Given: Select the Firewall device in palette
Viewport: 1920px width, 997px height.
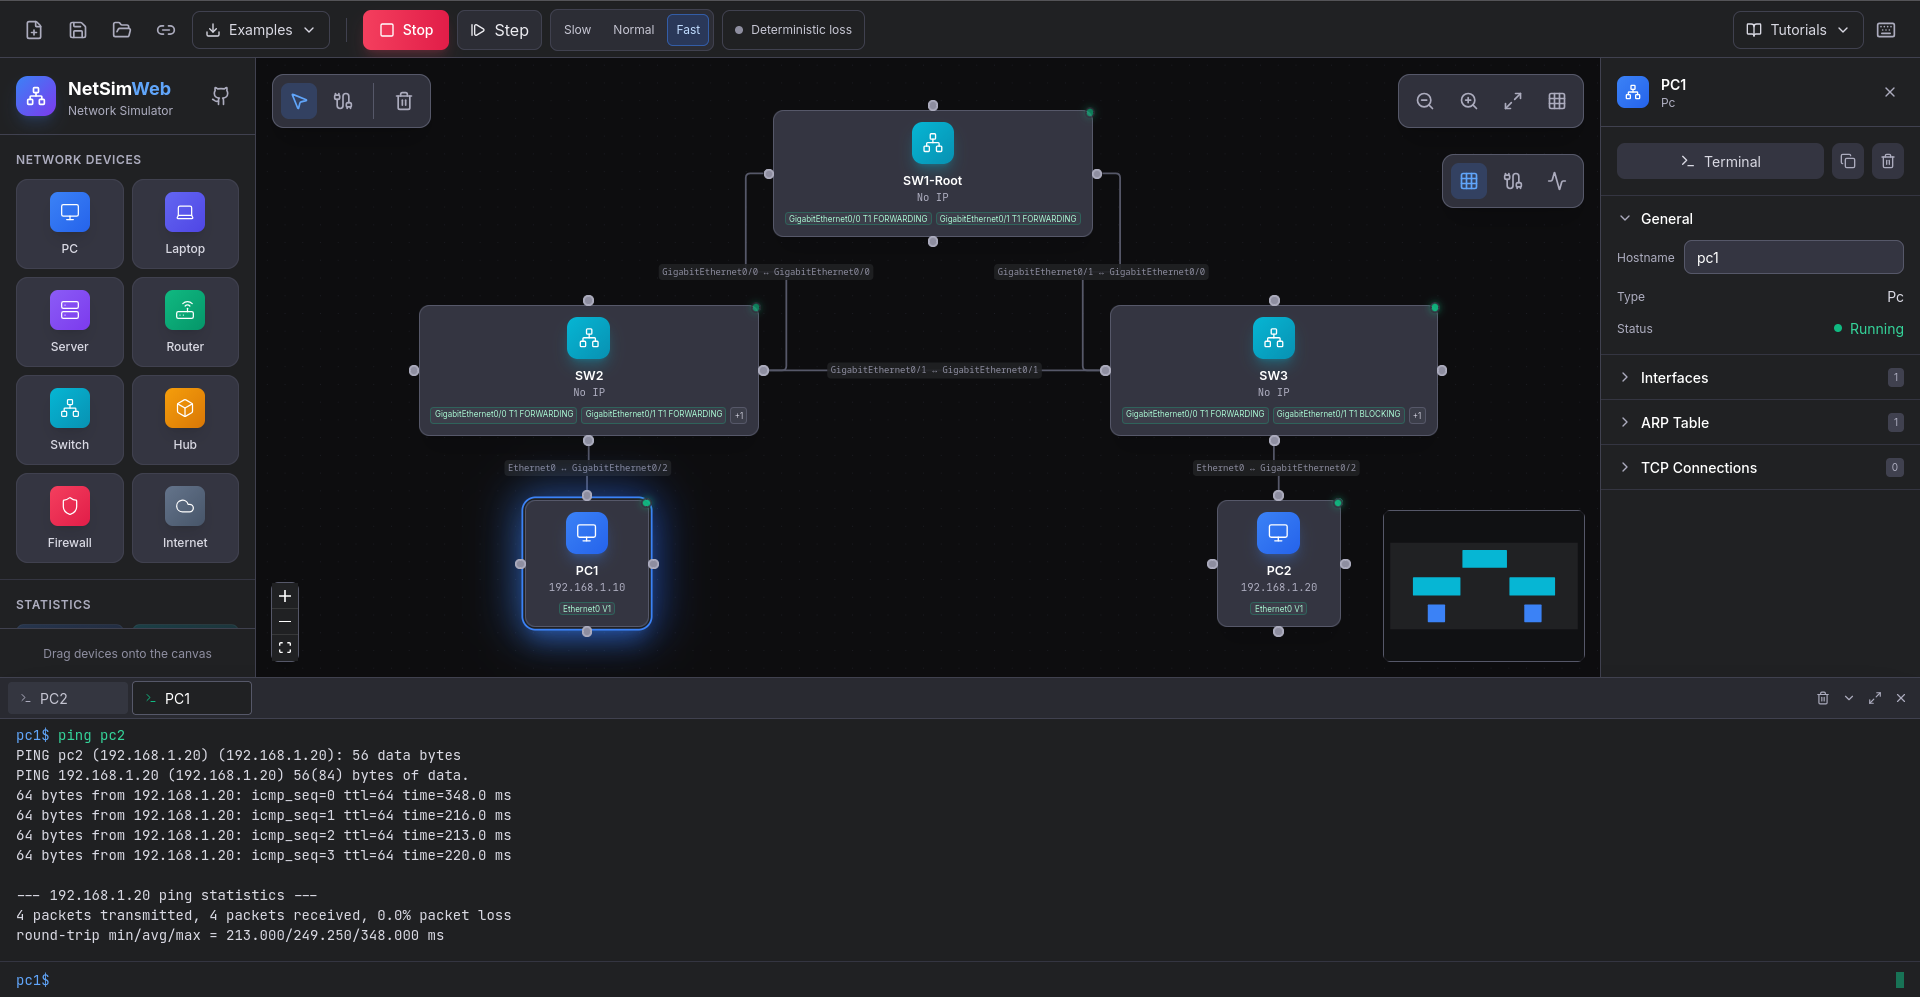Looking at the screenshot, I should [x=70, y=518].
